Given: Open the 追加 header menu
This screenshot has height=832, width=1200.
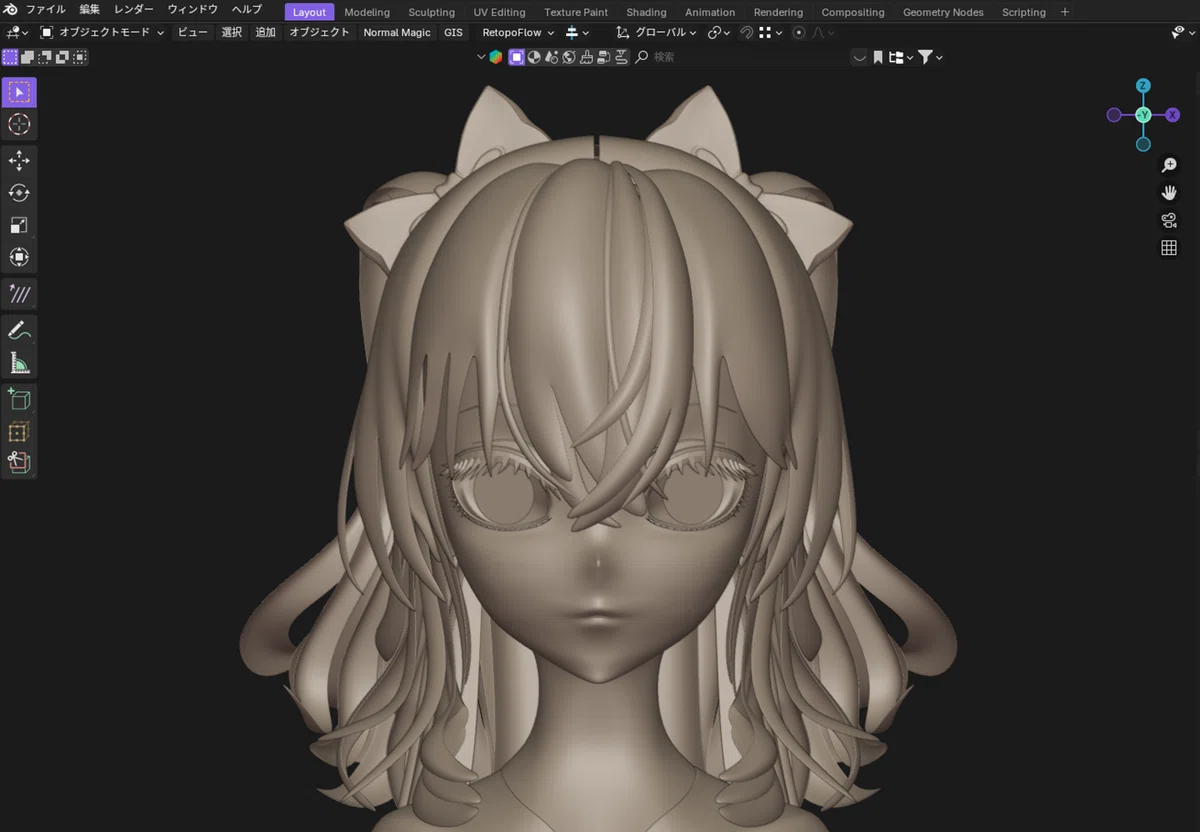Looking at the screenshot, I should point(265,33).
